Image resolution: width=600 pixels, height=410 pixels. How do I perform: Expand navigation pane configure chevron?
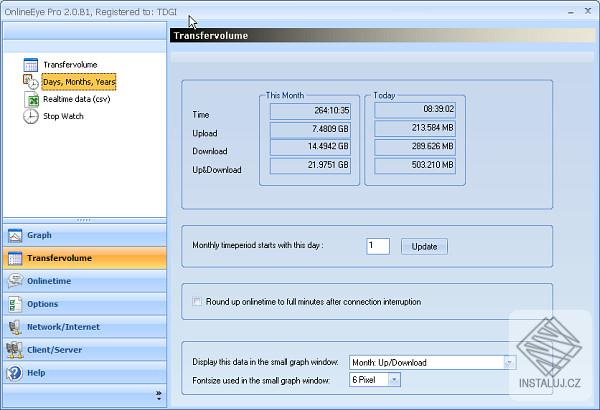(x=159, y=395)
